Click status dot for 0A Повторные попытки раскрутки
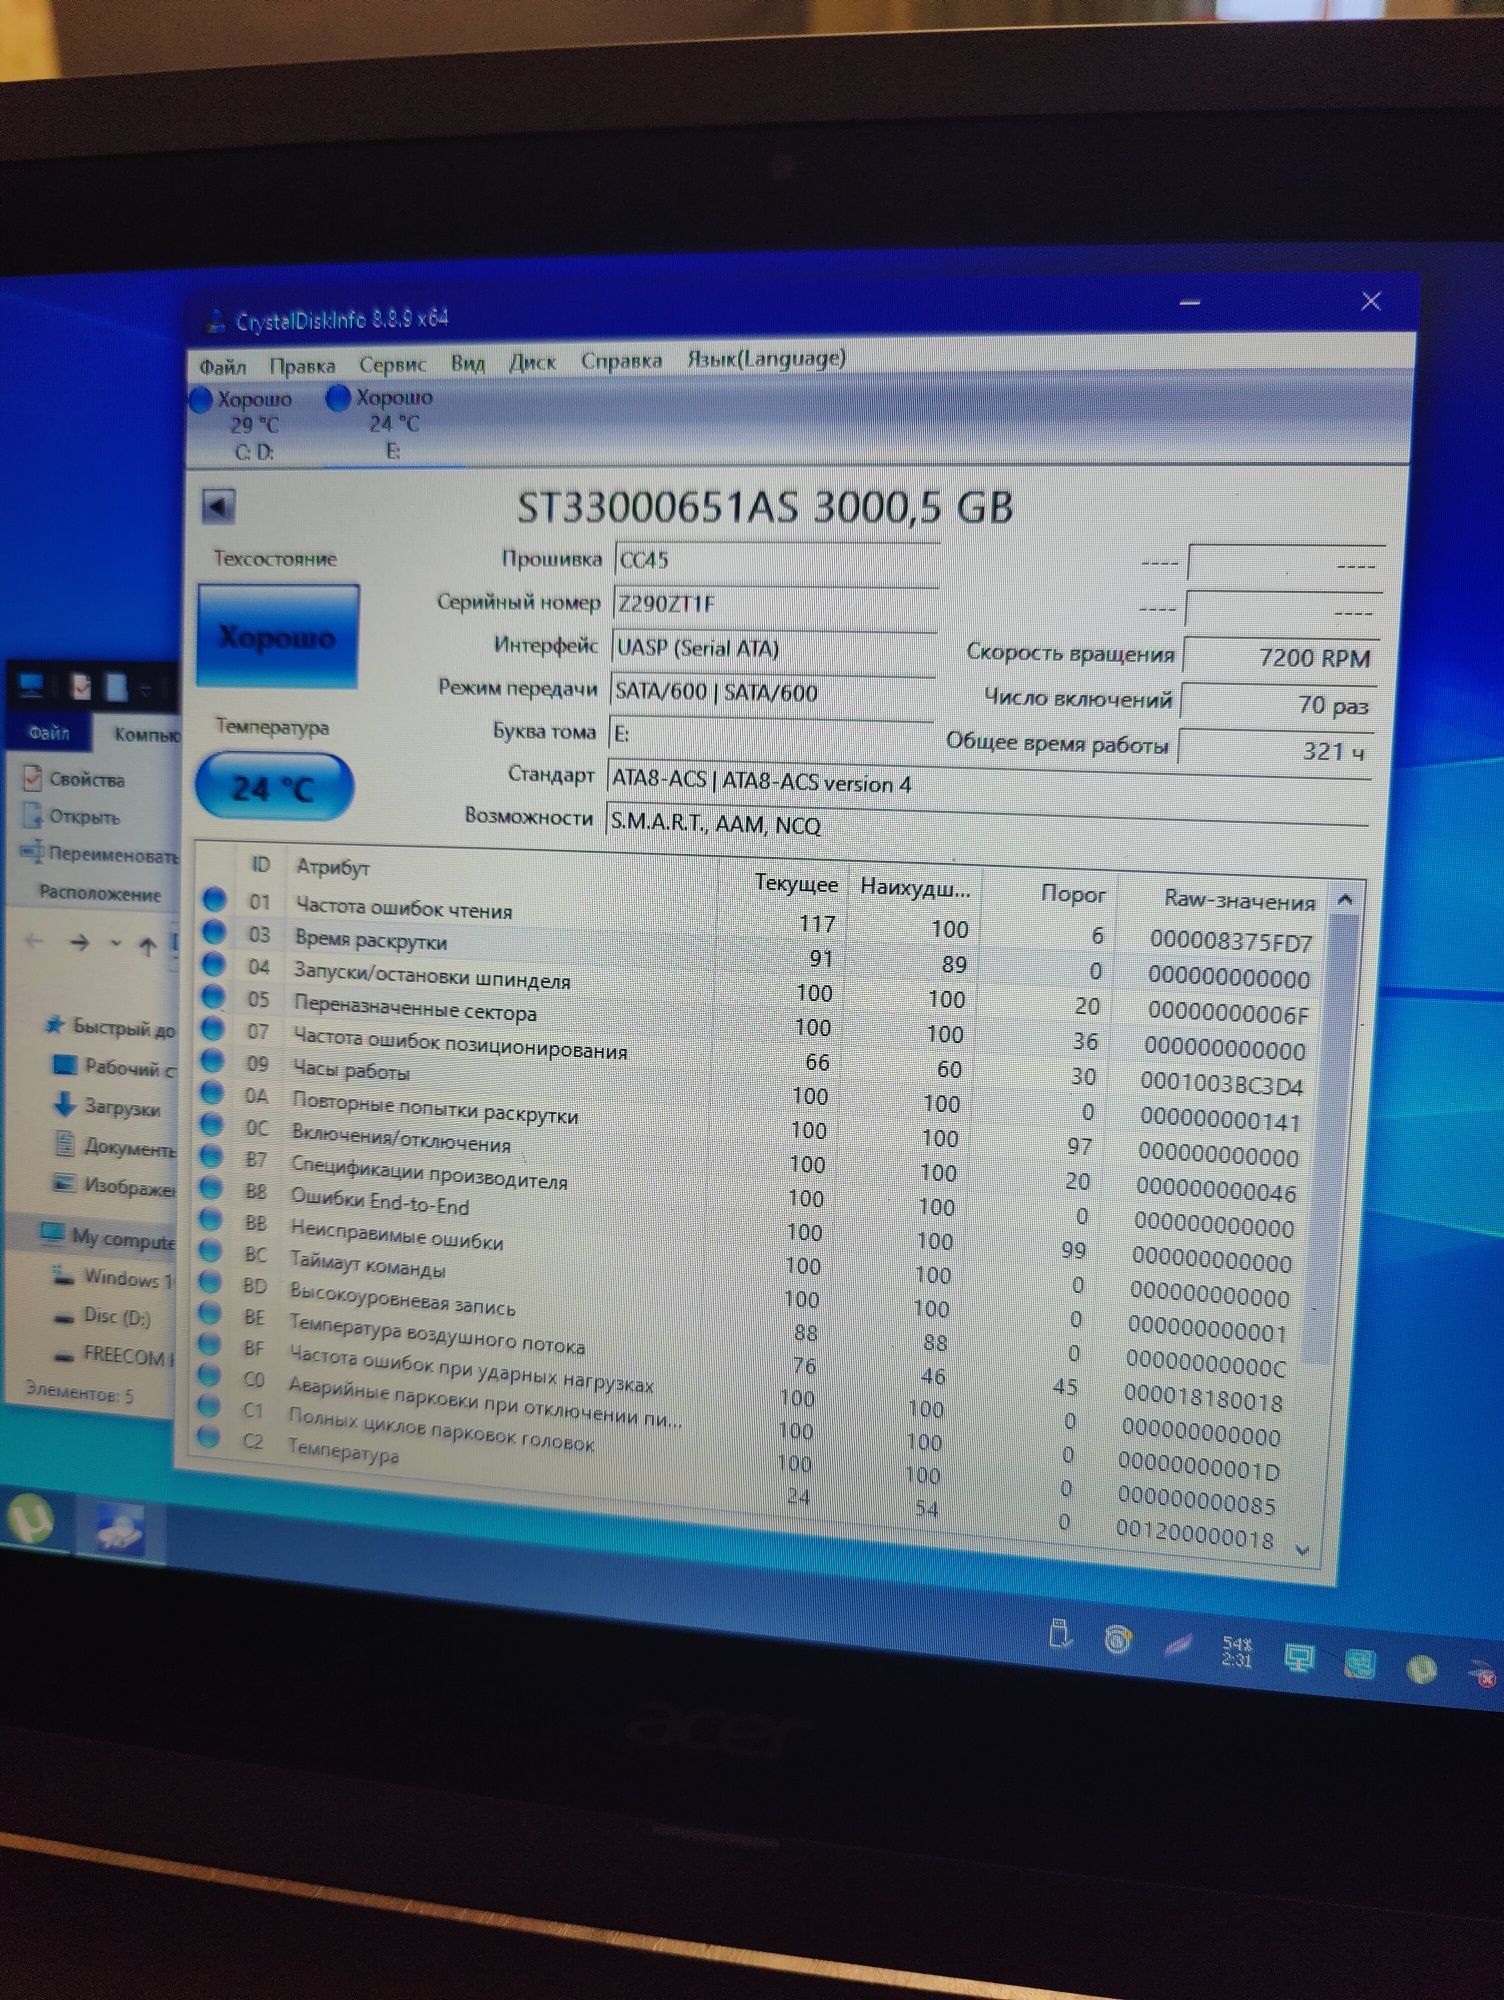Screen dimensions: 1504x2000 [211, 1092]
